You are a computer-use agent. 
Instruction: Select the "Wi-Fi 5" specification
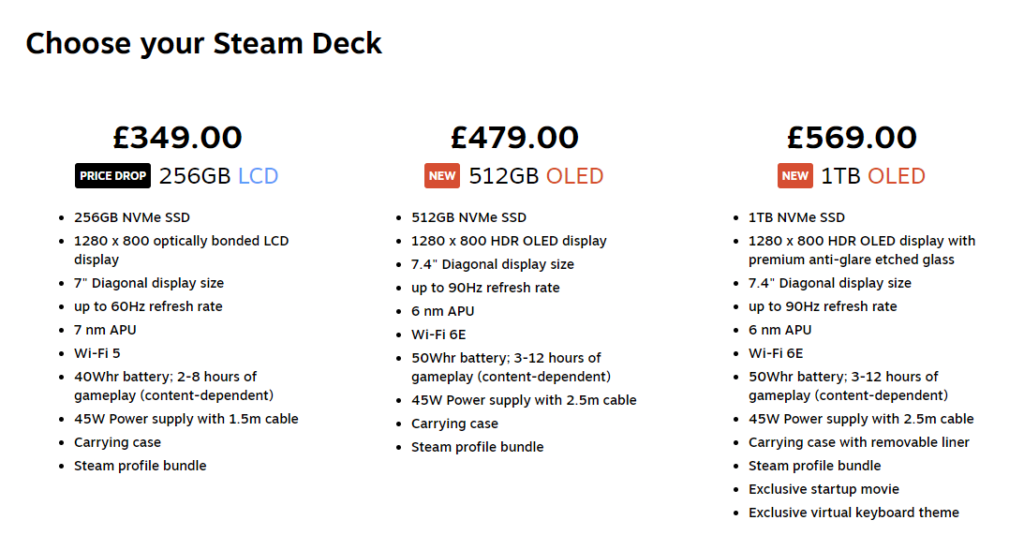pos(97,353)
